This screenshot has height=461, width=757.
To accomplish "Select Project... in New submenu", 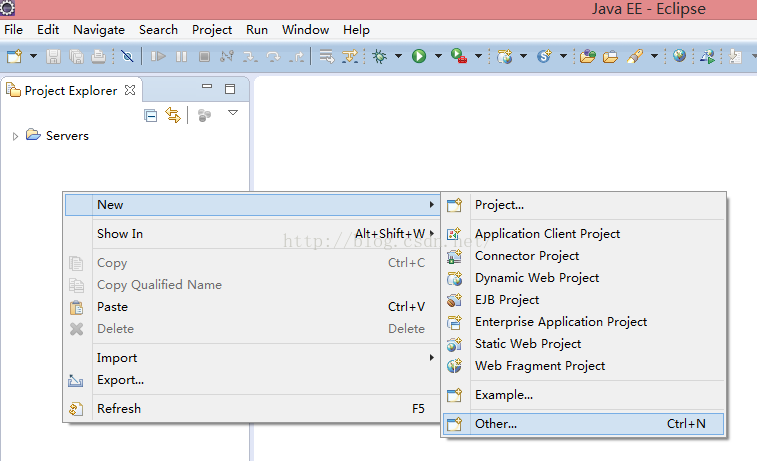I will pos(584,205).
